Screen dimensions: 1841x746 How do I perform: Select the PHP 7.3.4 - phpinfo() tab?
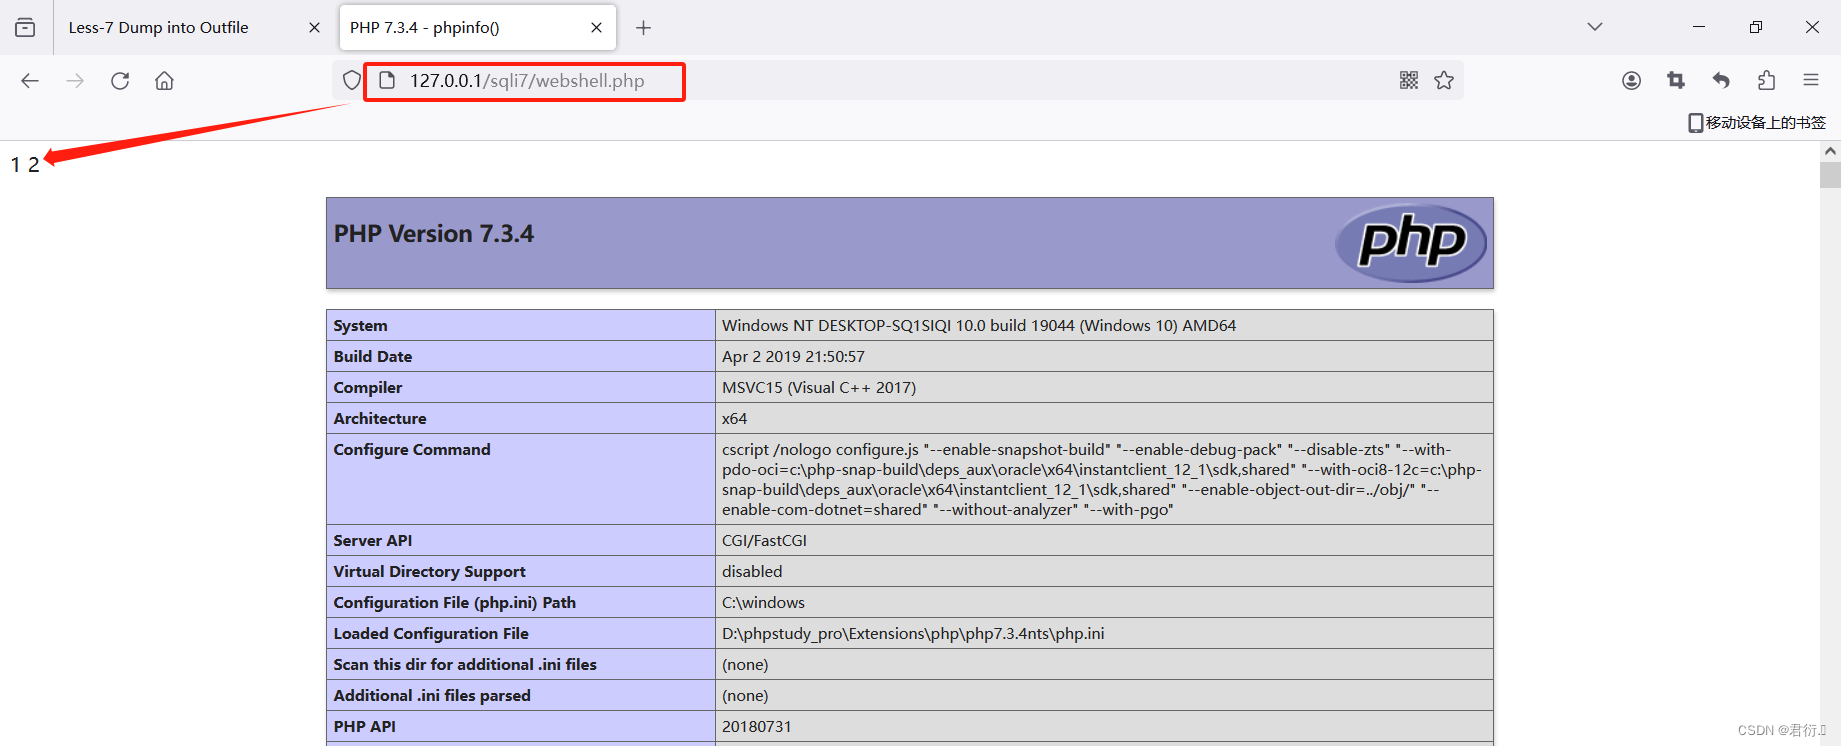(x=477, y=27)
